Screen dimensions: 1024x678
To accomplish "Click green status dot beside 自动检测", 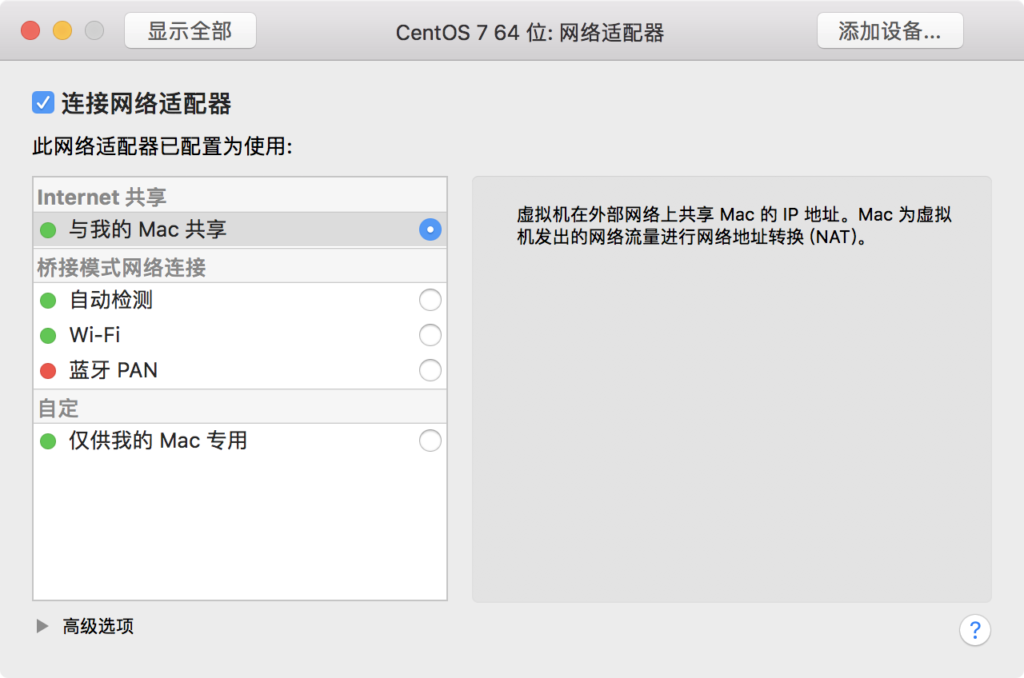I will 48,300.
